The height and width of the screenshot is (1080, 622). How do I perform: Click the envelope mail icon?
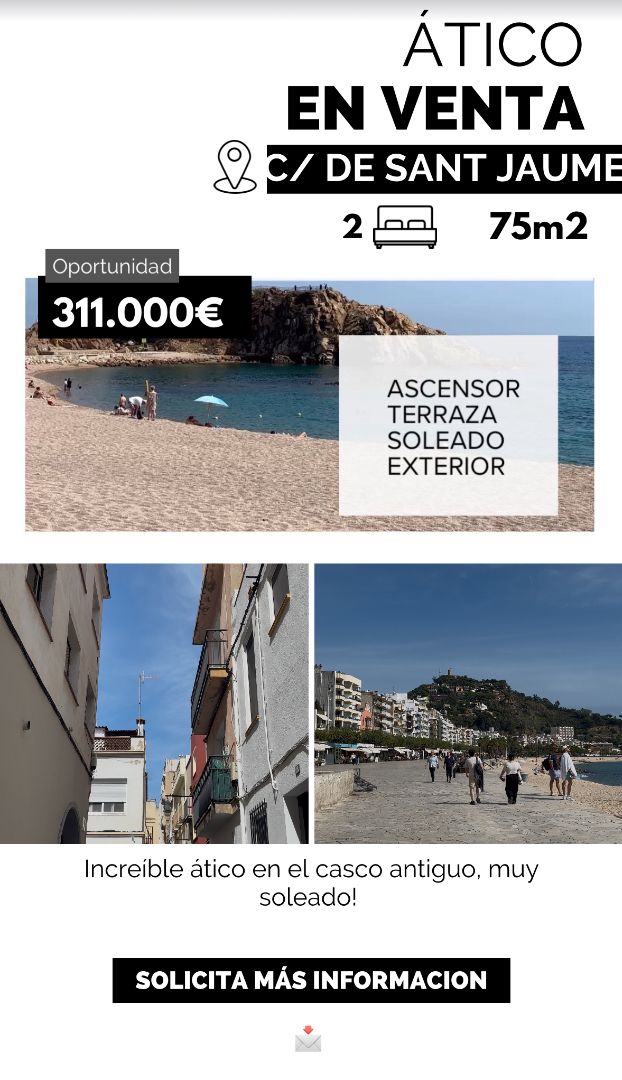pos(308,1039)
